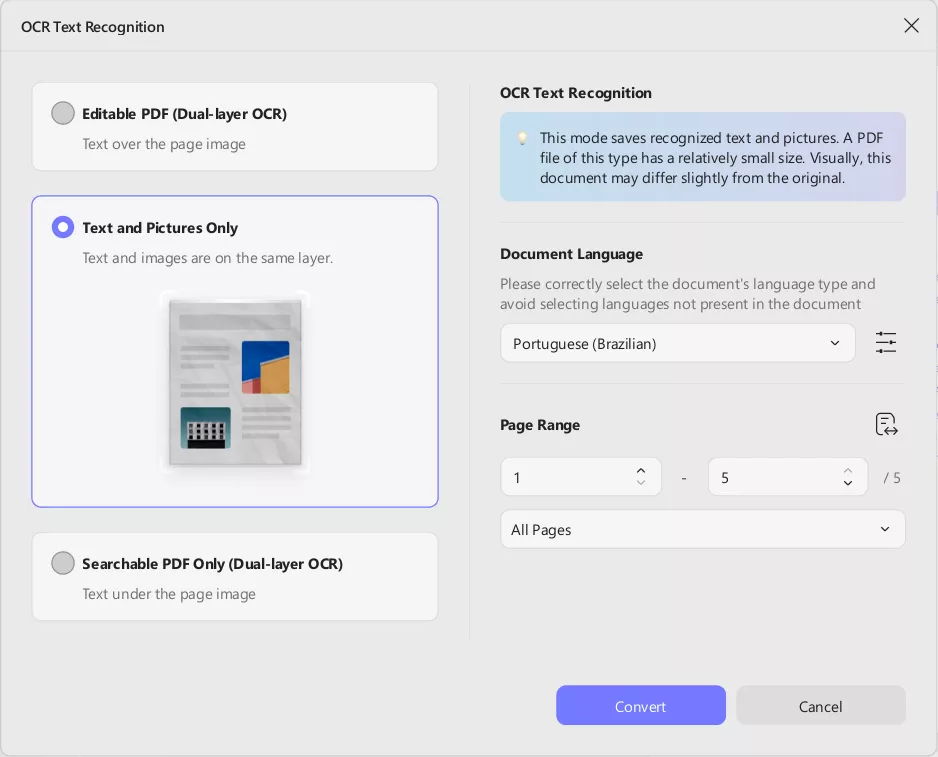Open the All Pages dropdown
Screen dimensions: 938x757
point(703,529)
